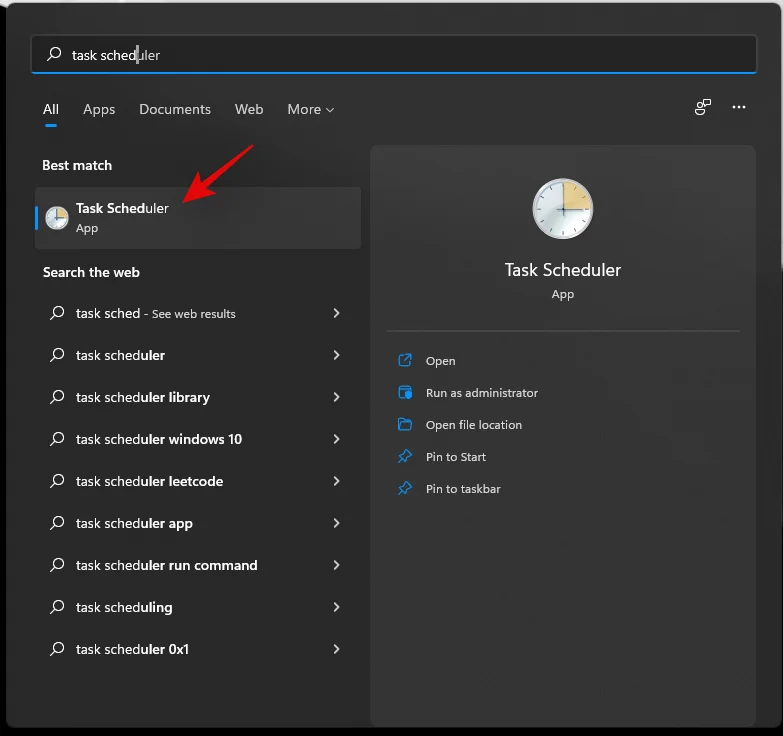Switch to the Documents tab
Viewport: 783px width, 736px height.
click(175, 109)
